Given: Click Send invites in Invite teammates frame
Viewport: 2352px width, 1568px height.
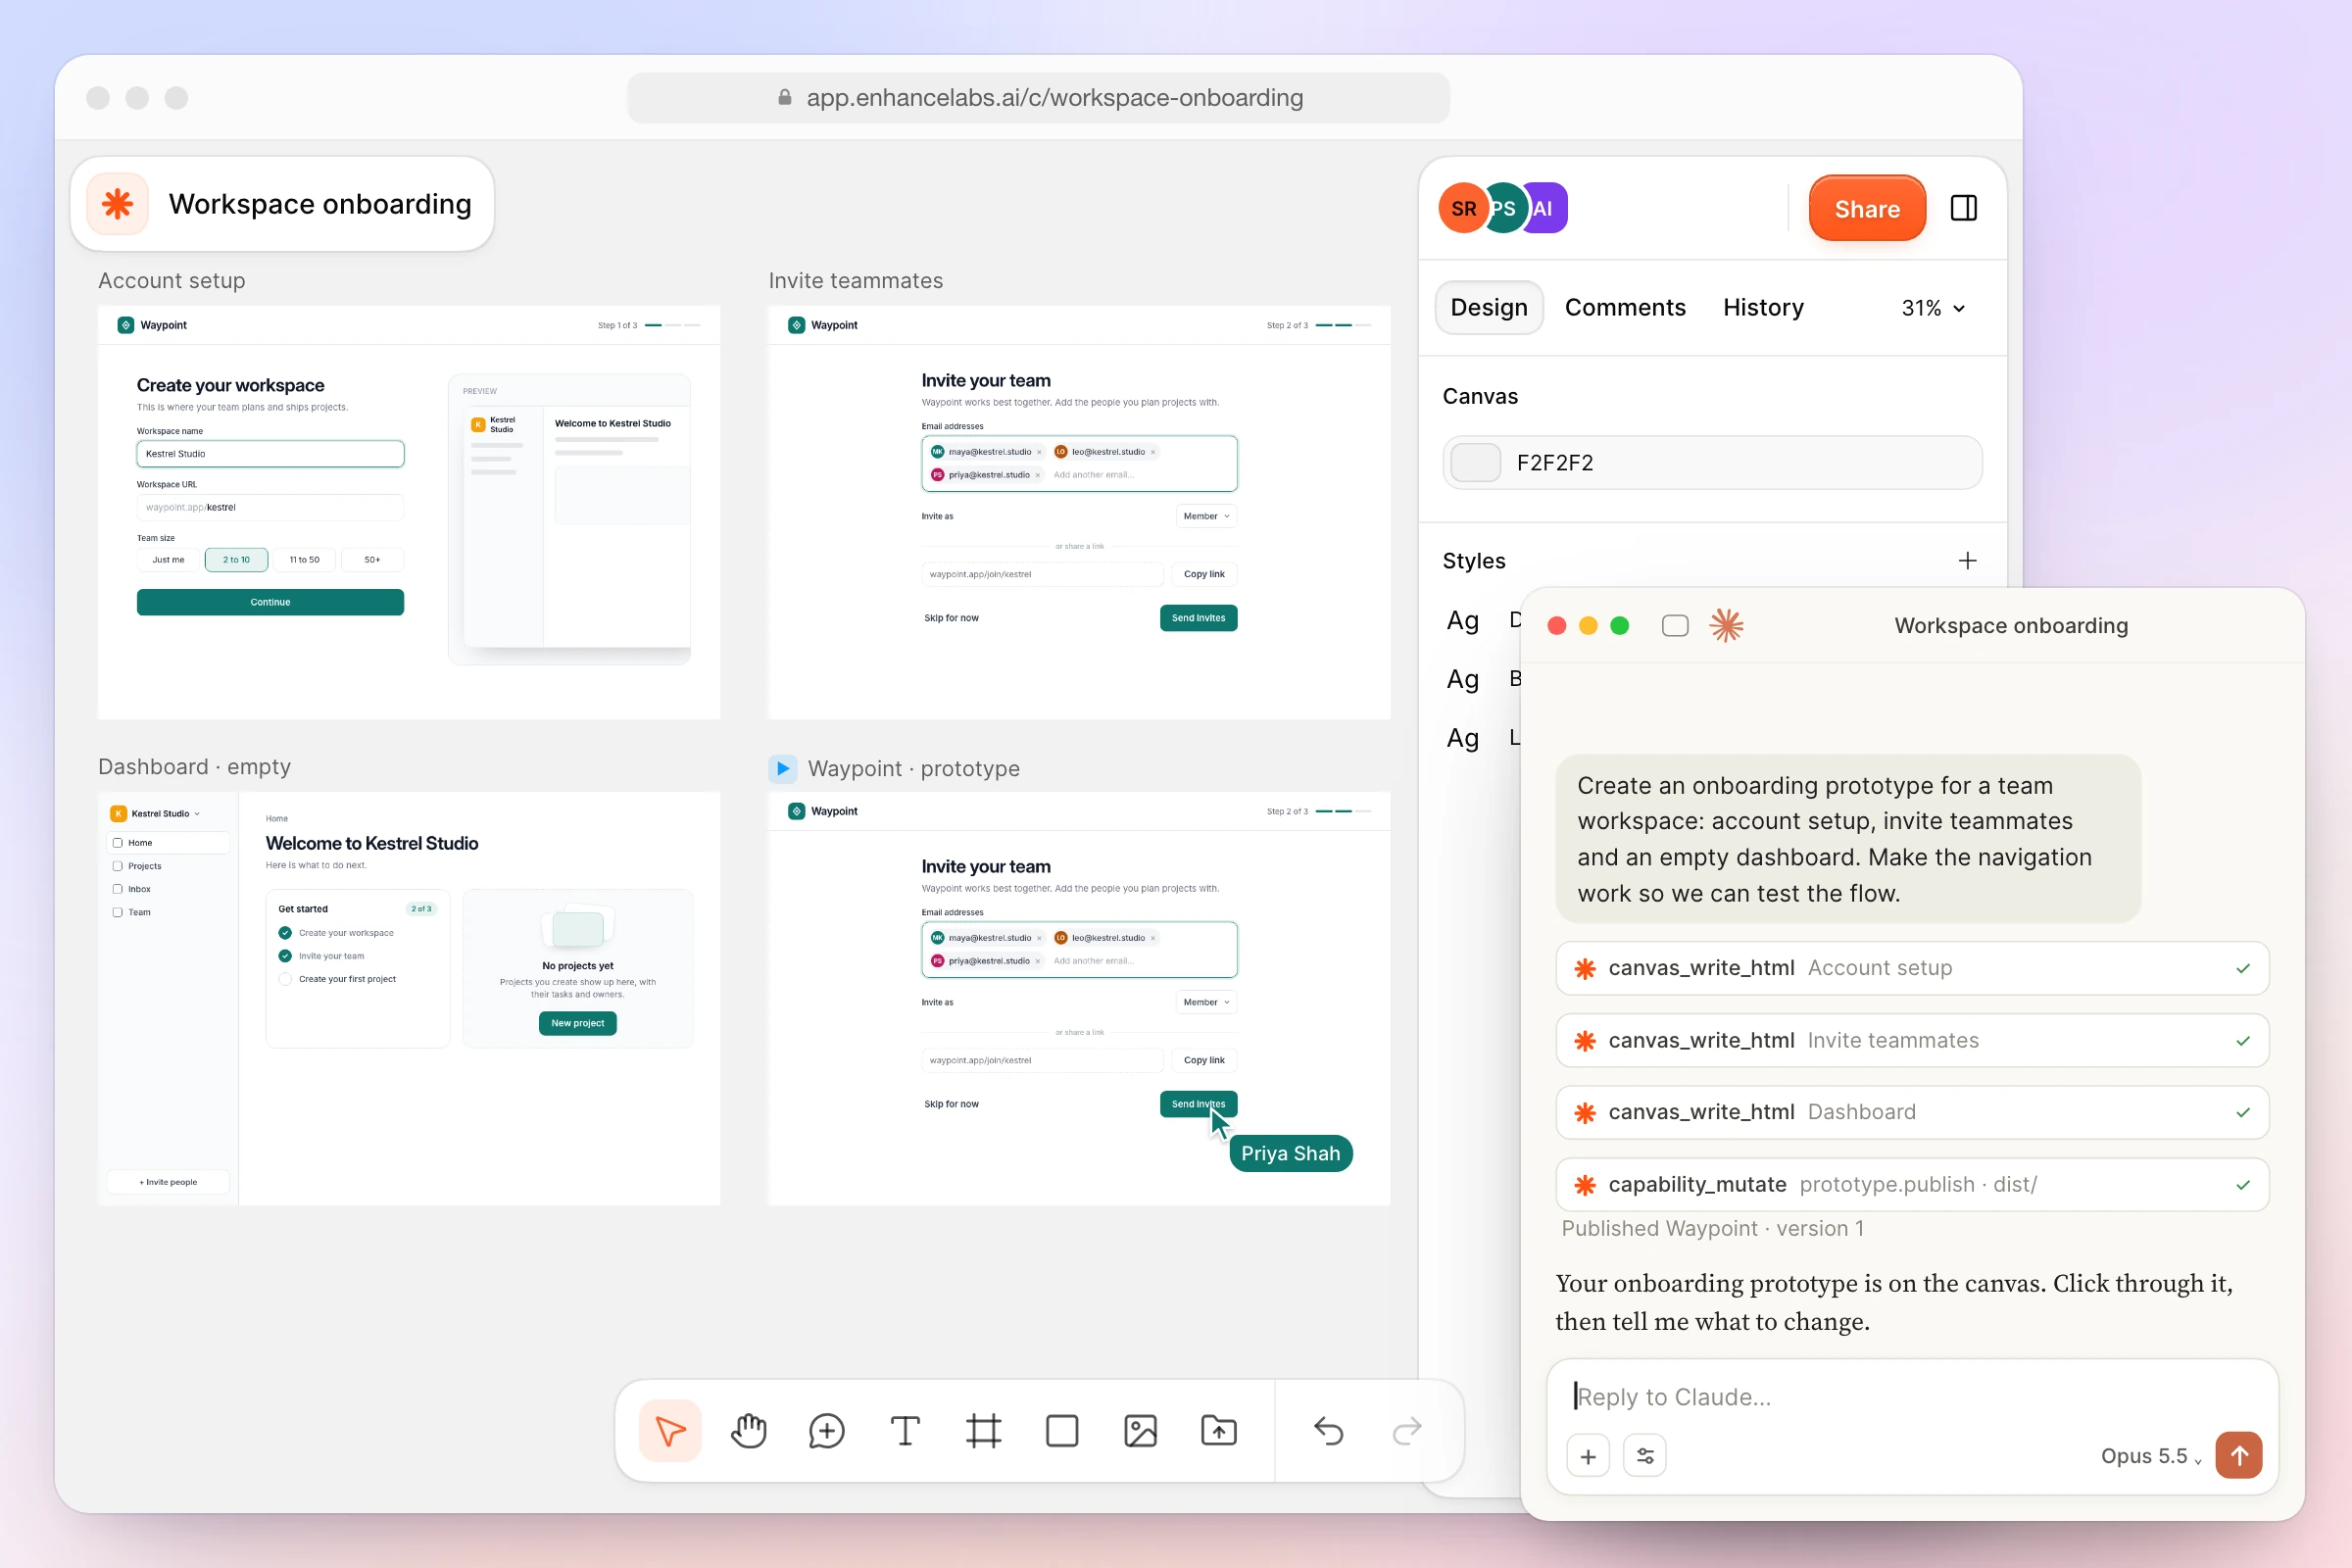Looking at the screenshot, I should click(1198, 618).
